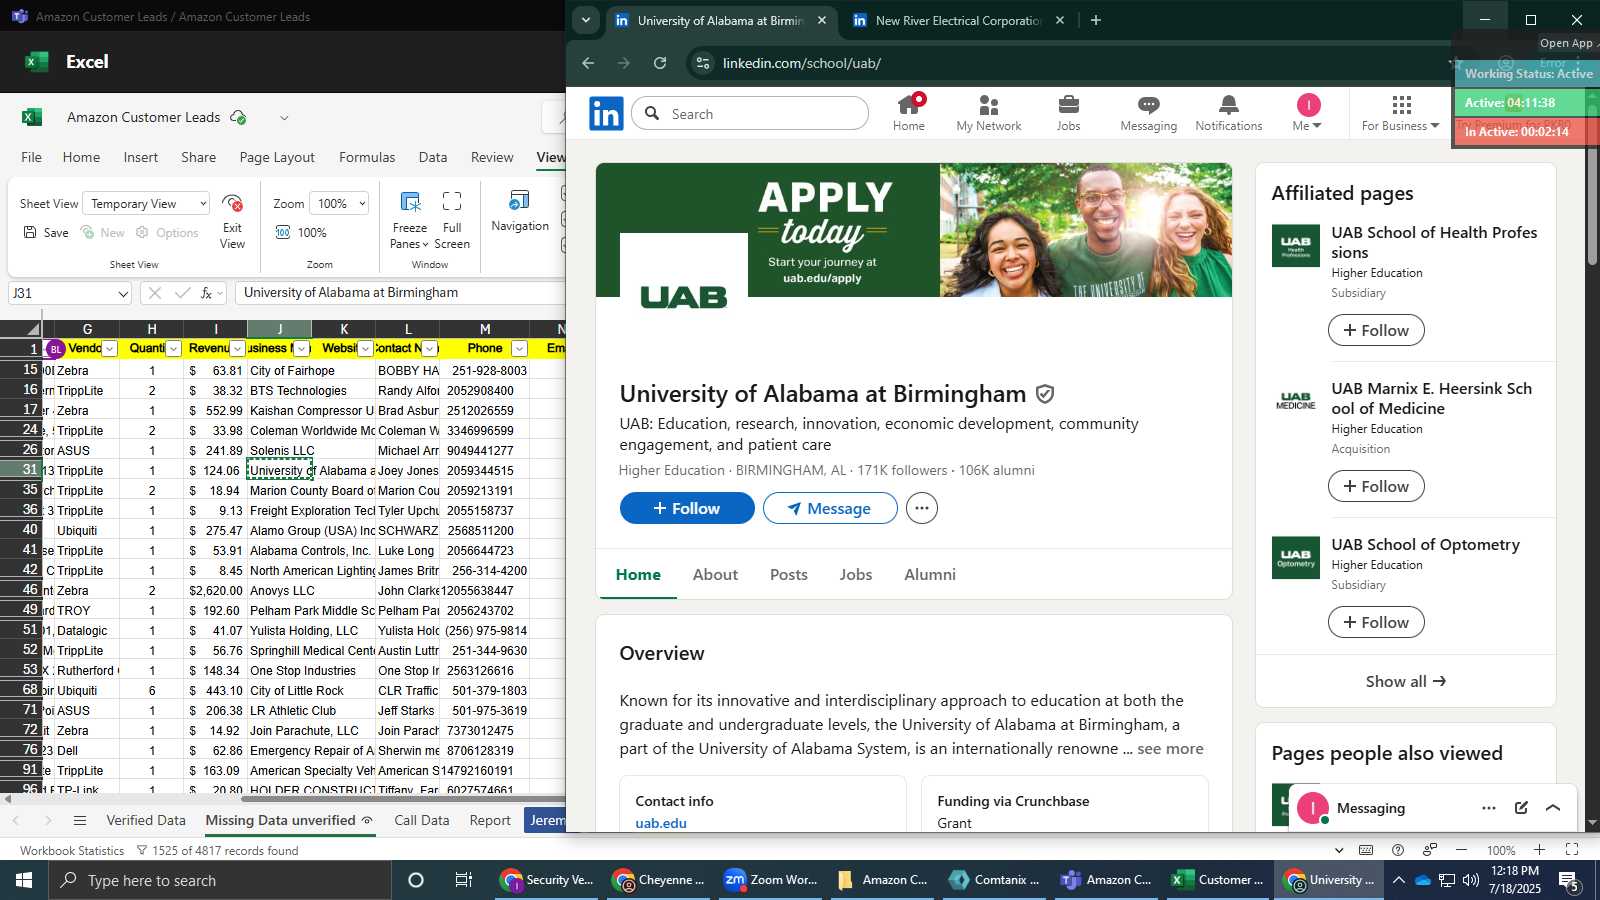The width and height of the screenshot is (1600, 900).
Task: Open the all sheets list icon
Action: tap(80, 820)
